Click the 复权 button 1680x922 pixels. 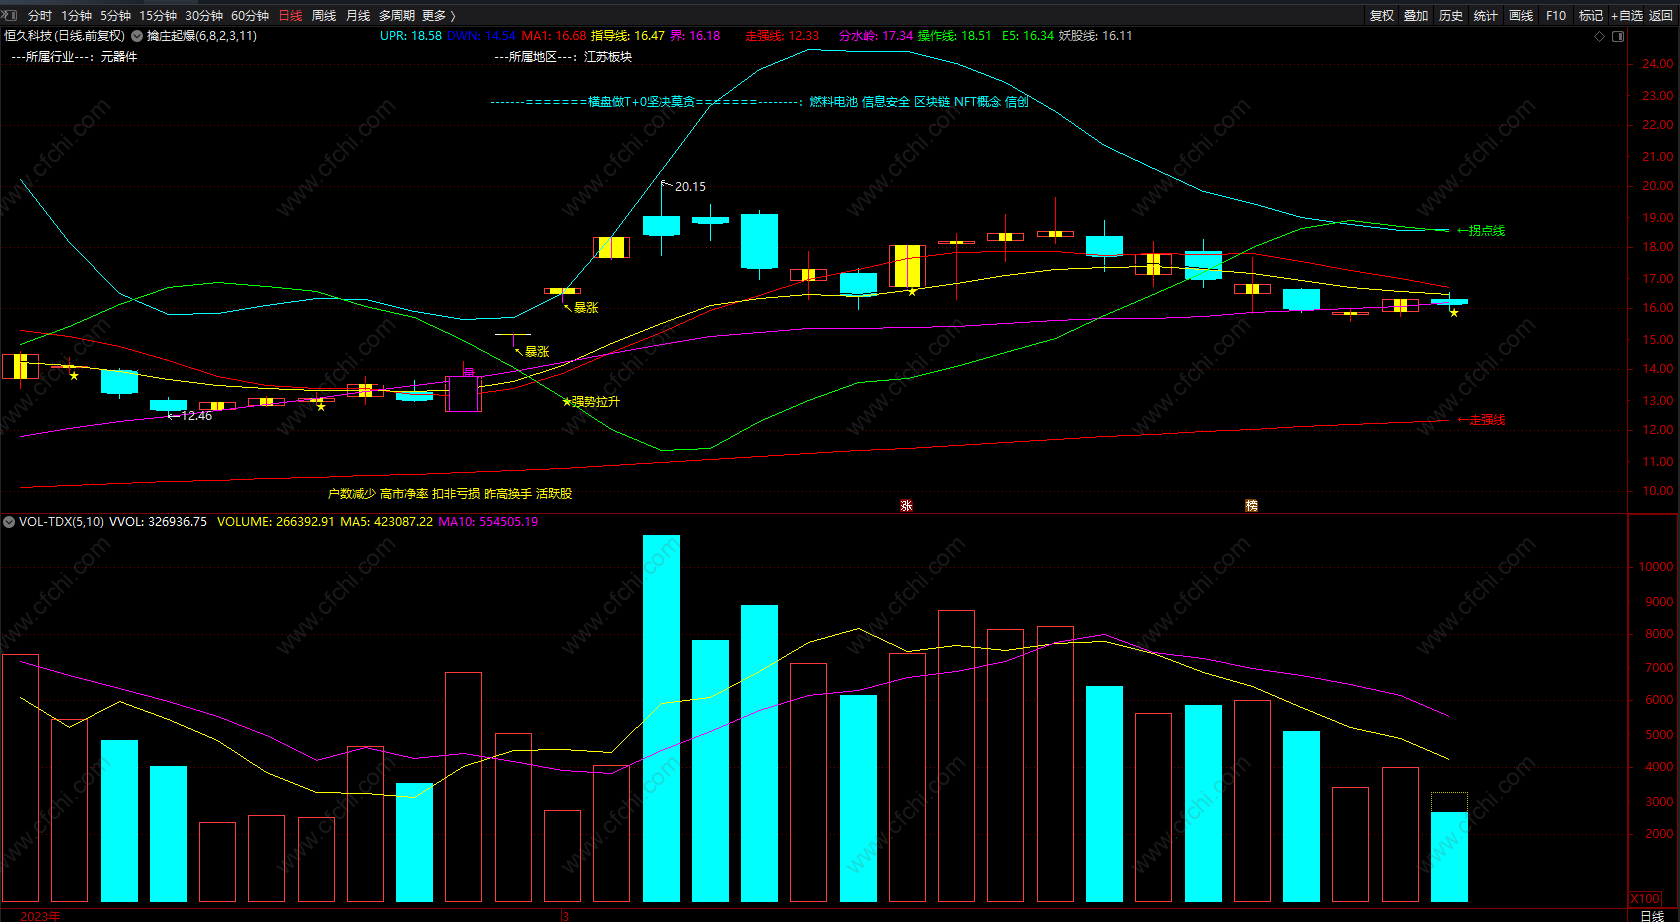1382,16
